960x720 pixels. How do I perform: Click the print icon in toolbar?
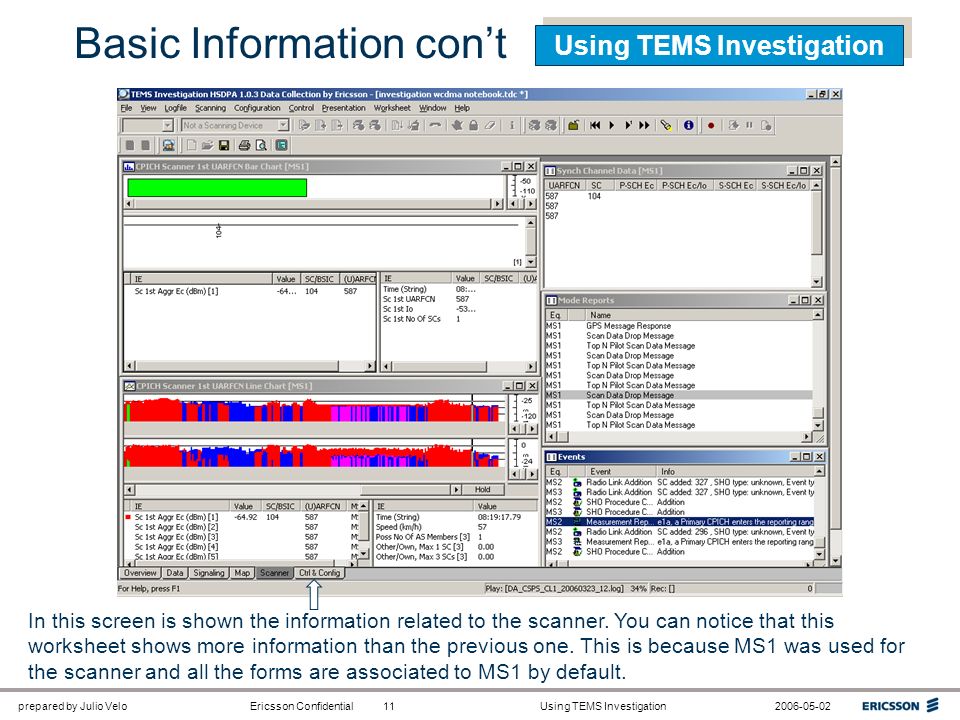pos(244,145)
